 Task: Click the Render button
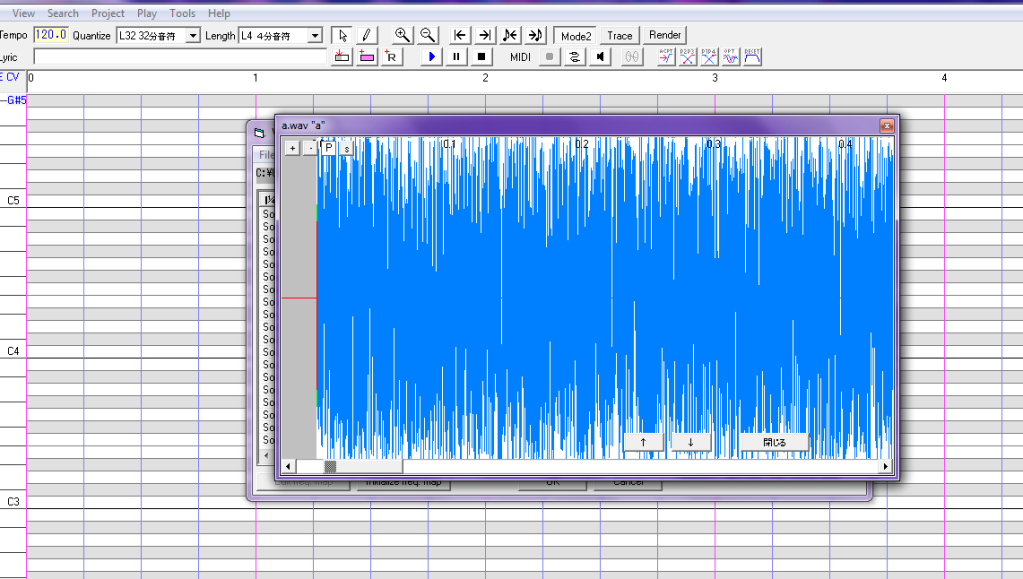pos(665,35)
